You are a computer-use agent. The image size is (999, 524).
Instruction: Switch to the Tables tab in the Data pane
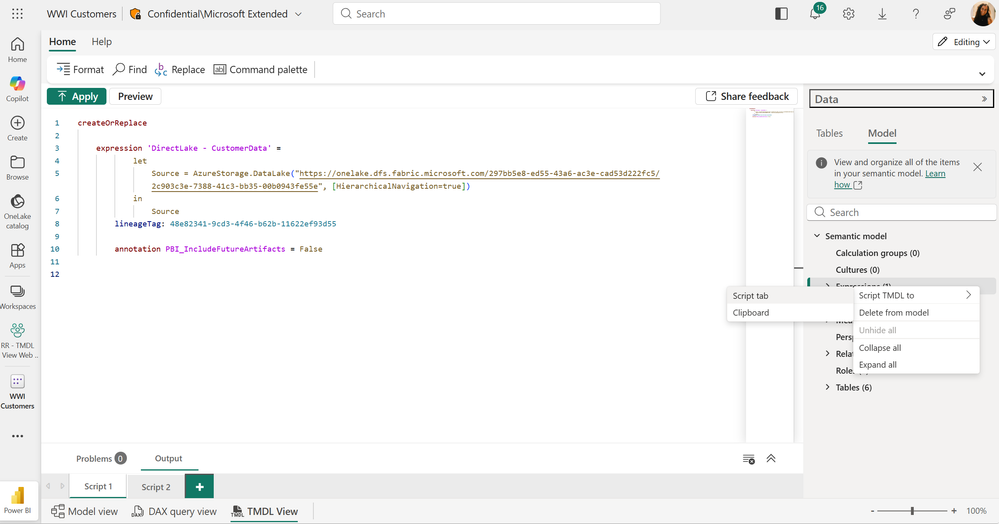[x=829, y=133]
